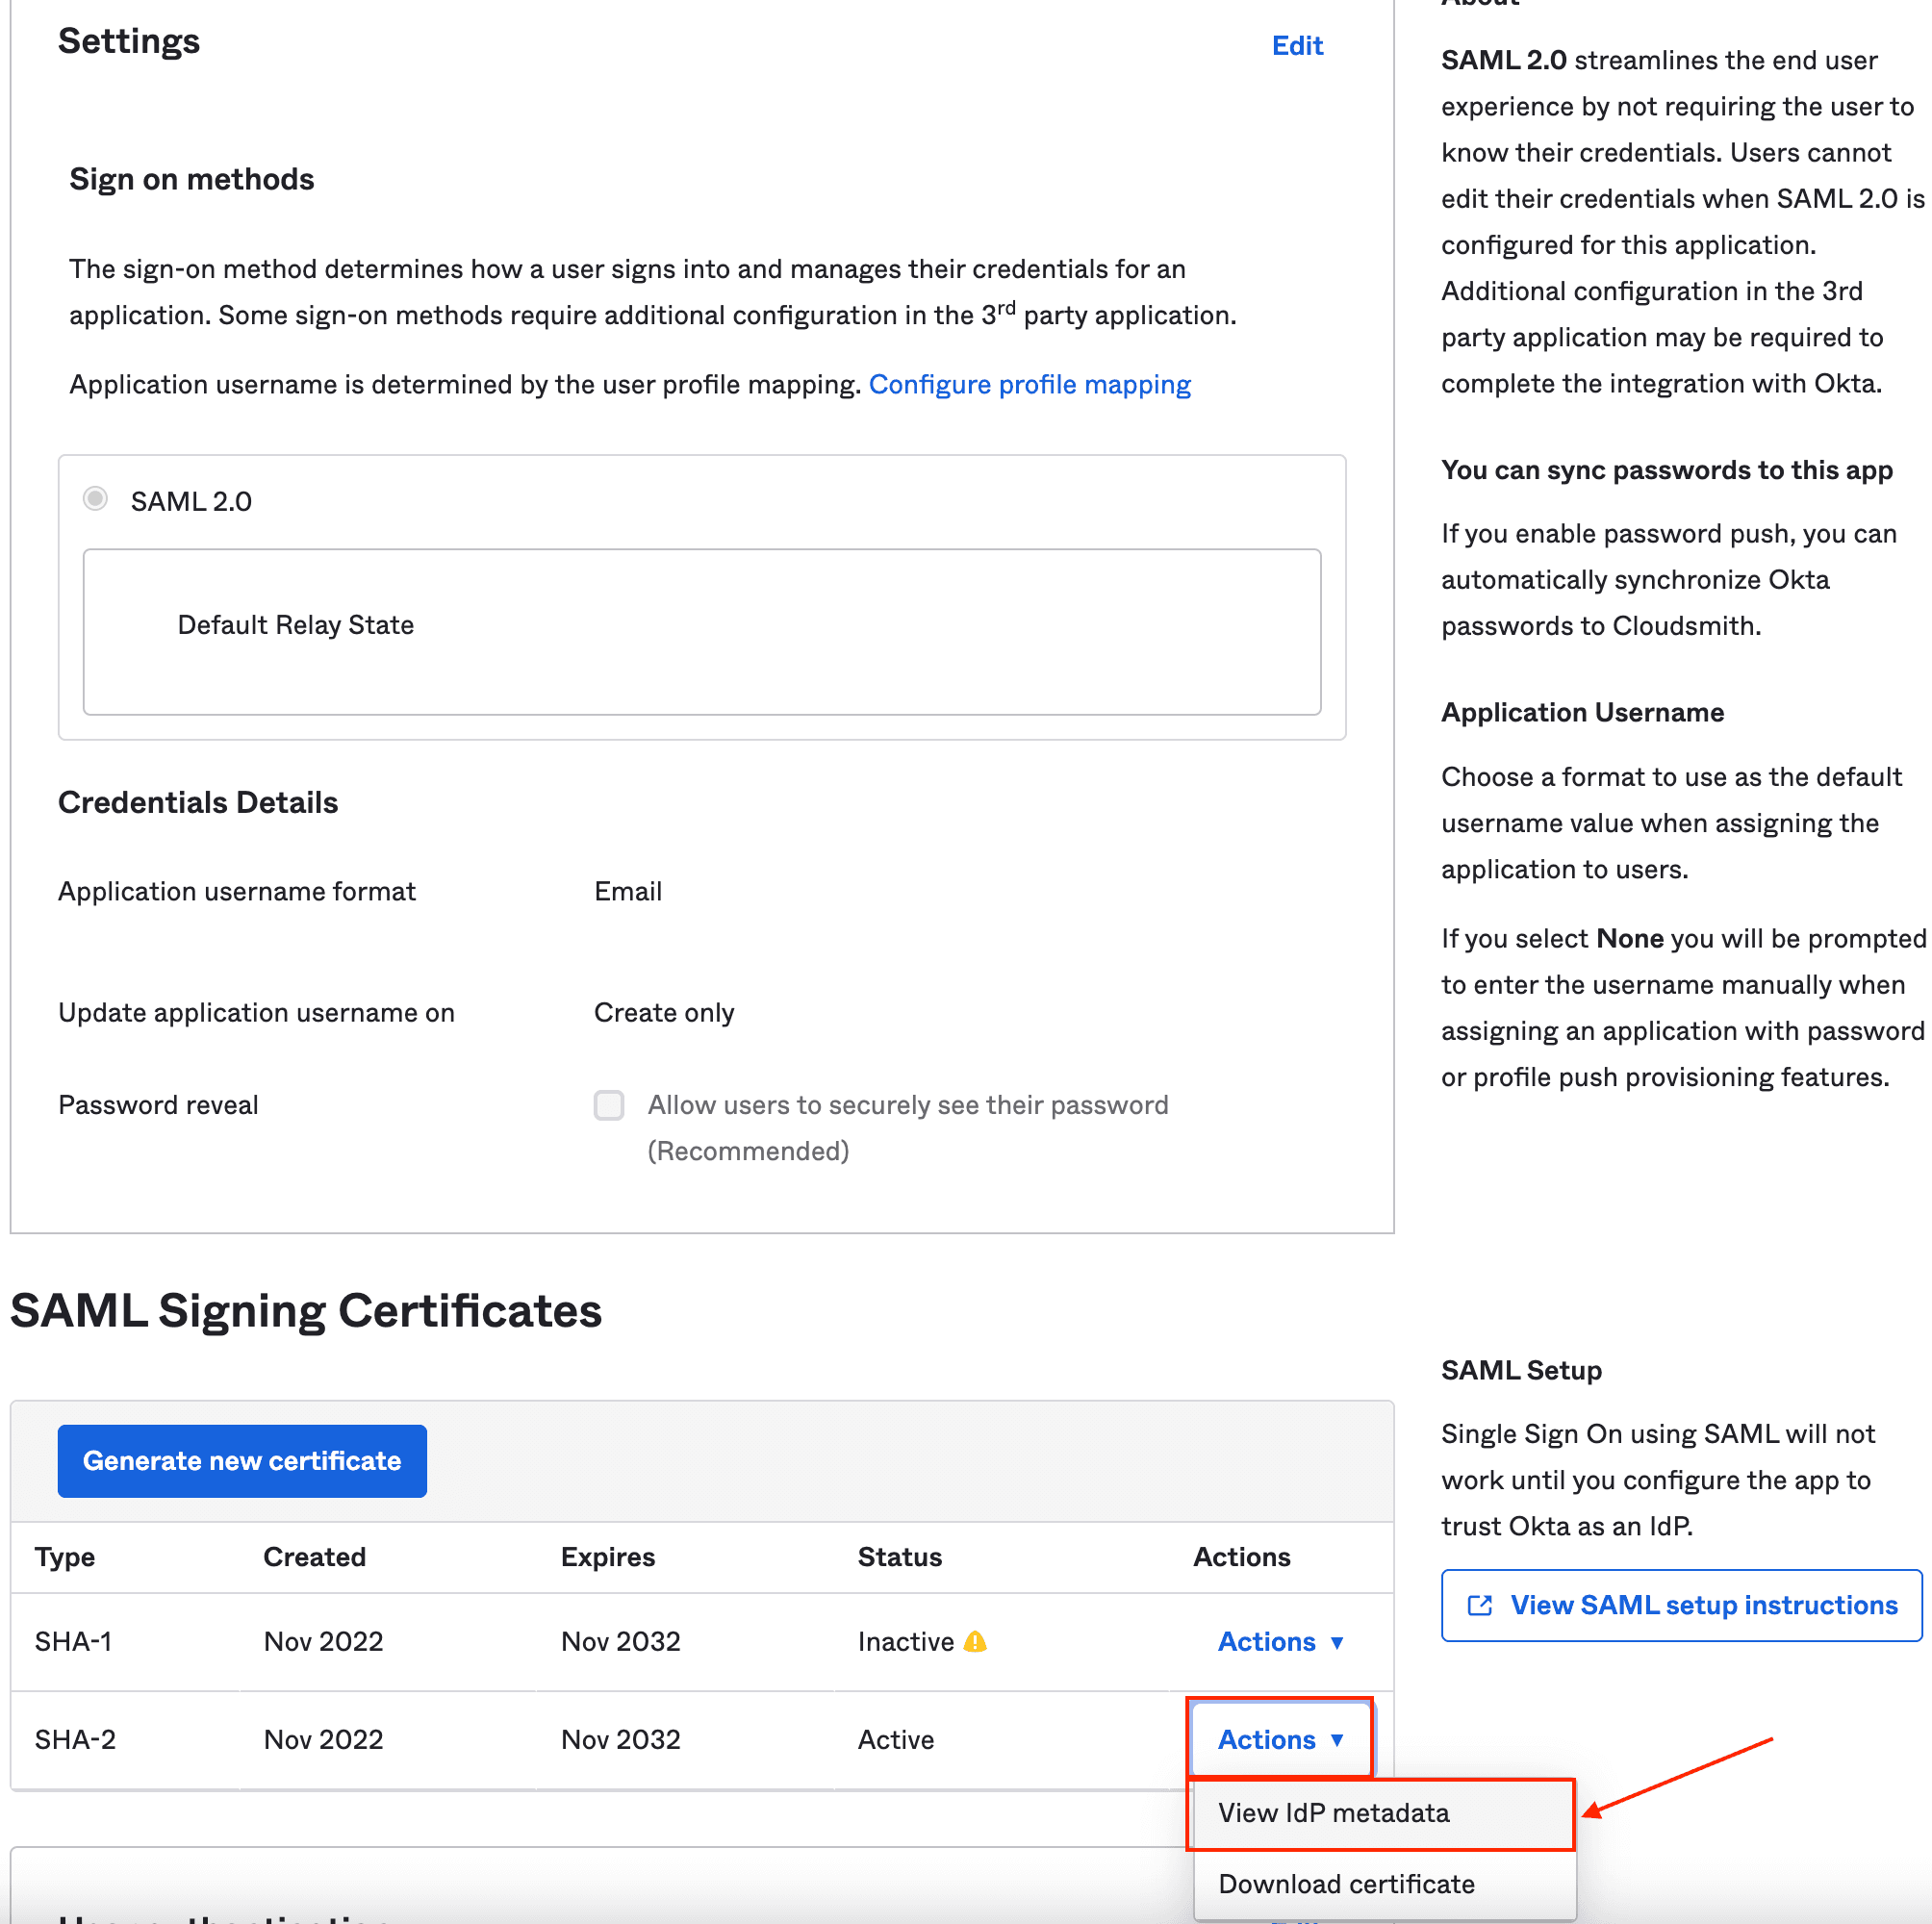Viewport: 1932px width, 1924px height.
Task: Open the Actions dropdown for the SHA-2 certificate
Action: tap(1267, 1740)
